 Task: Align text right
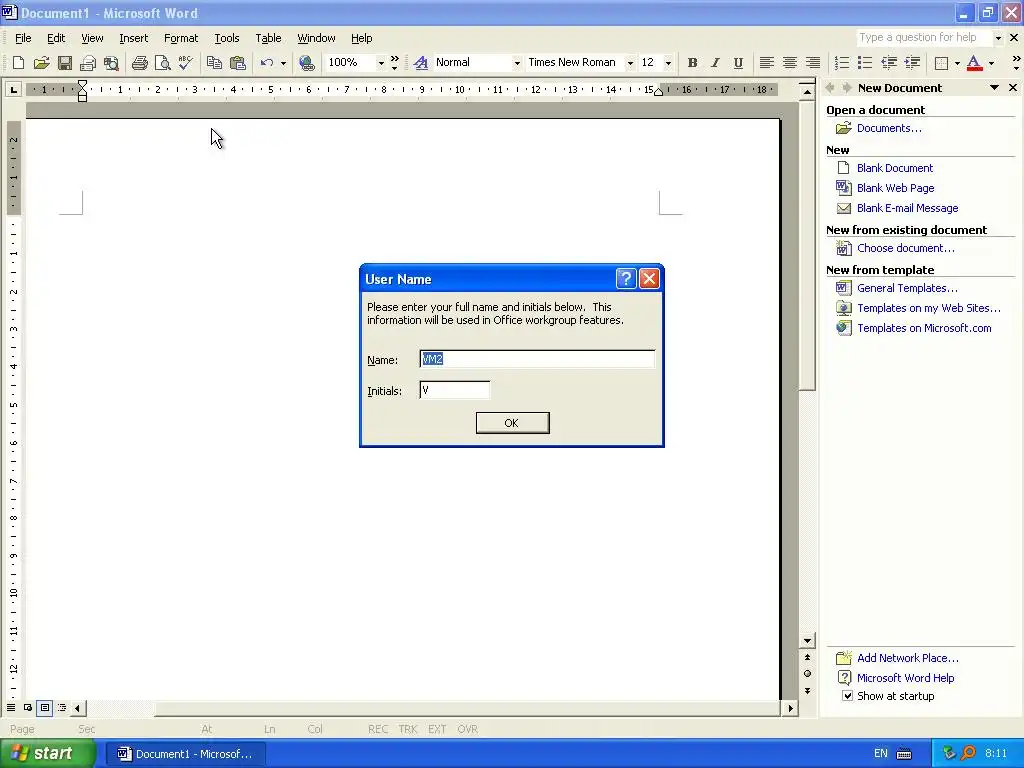coord(812,63)
